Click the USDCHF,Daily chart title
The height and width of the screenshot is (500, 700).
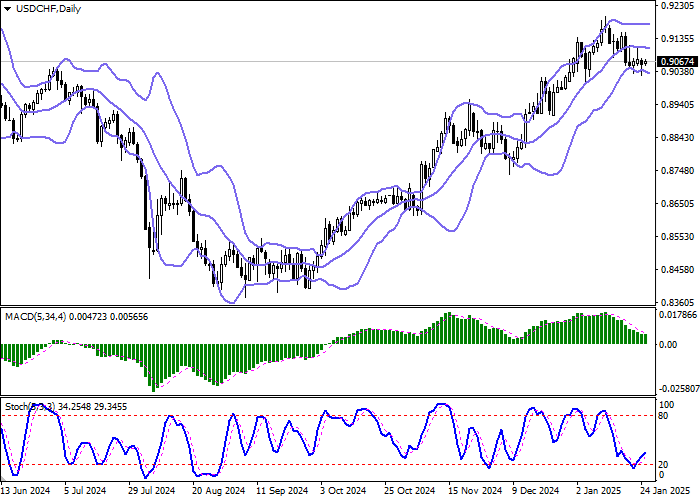[x=42, y=9]
